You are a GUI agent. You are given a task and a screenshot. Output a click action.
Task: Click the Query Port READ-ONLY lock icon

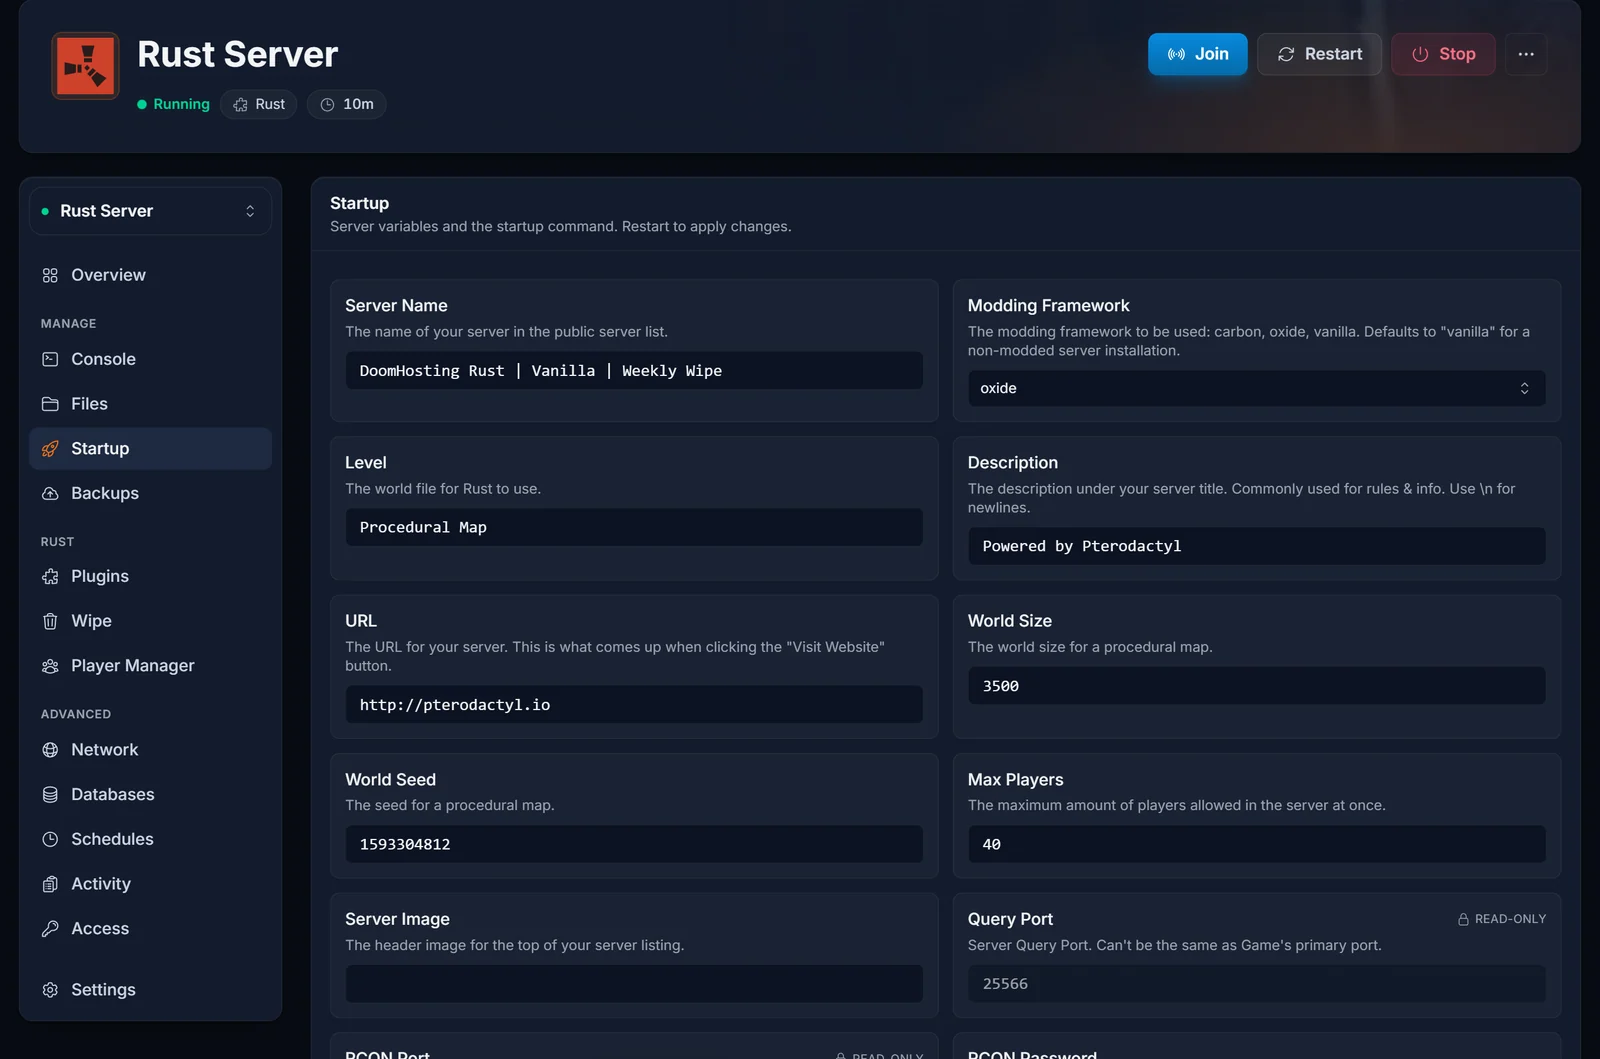point(1464,919)
